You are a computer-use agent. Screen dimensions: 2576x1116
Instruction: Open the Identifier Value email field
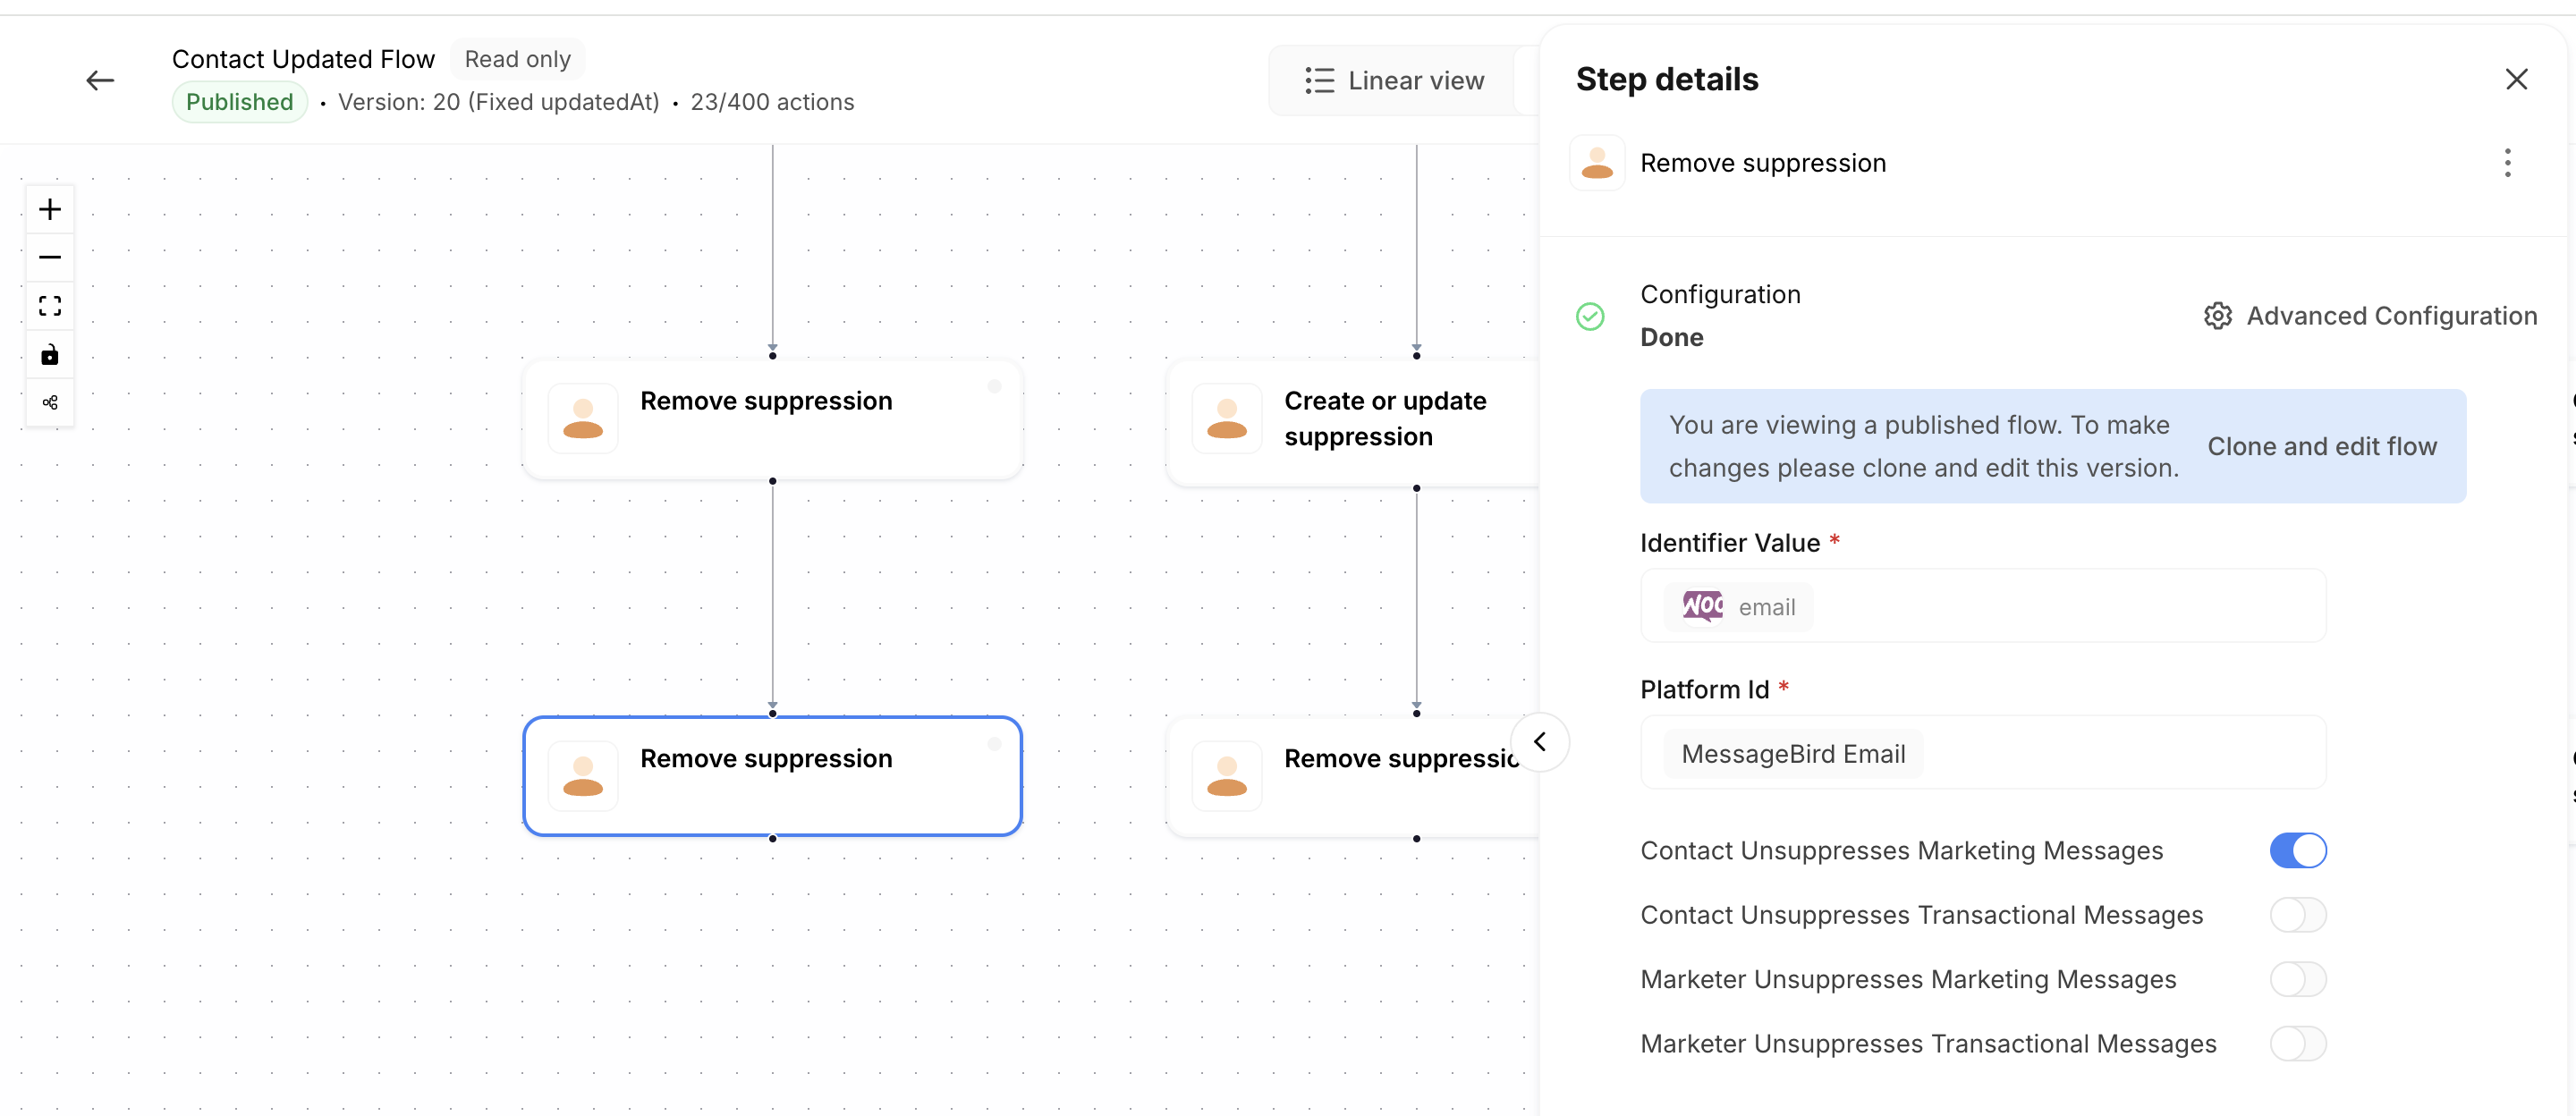(1983, 607)
